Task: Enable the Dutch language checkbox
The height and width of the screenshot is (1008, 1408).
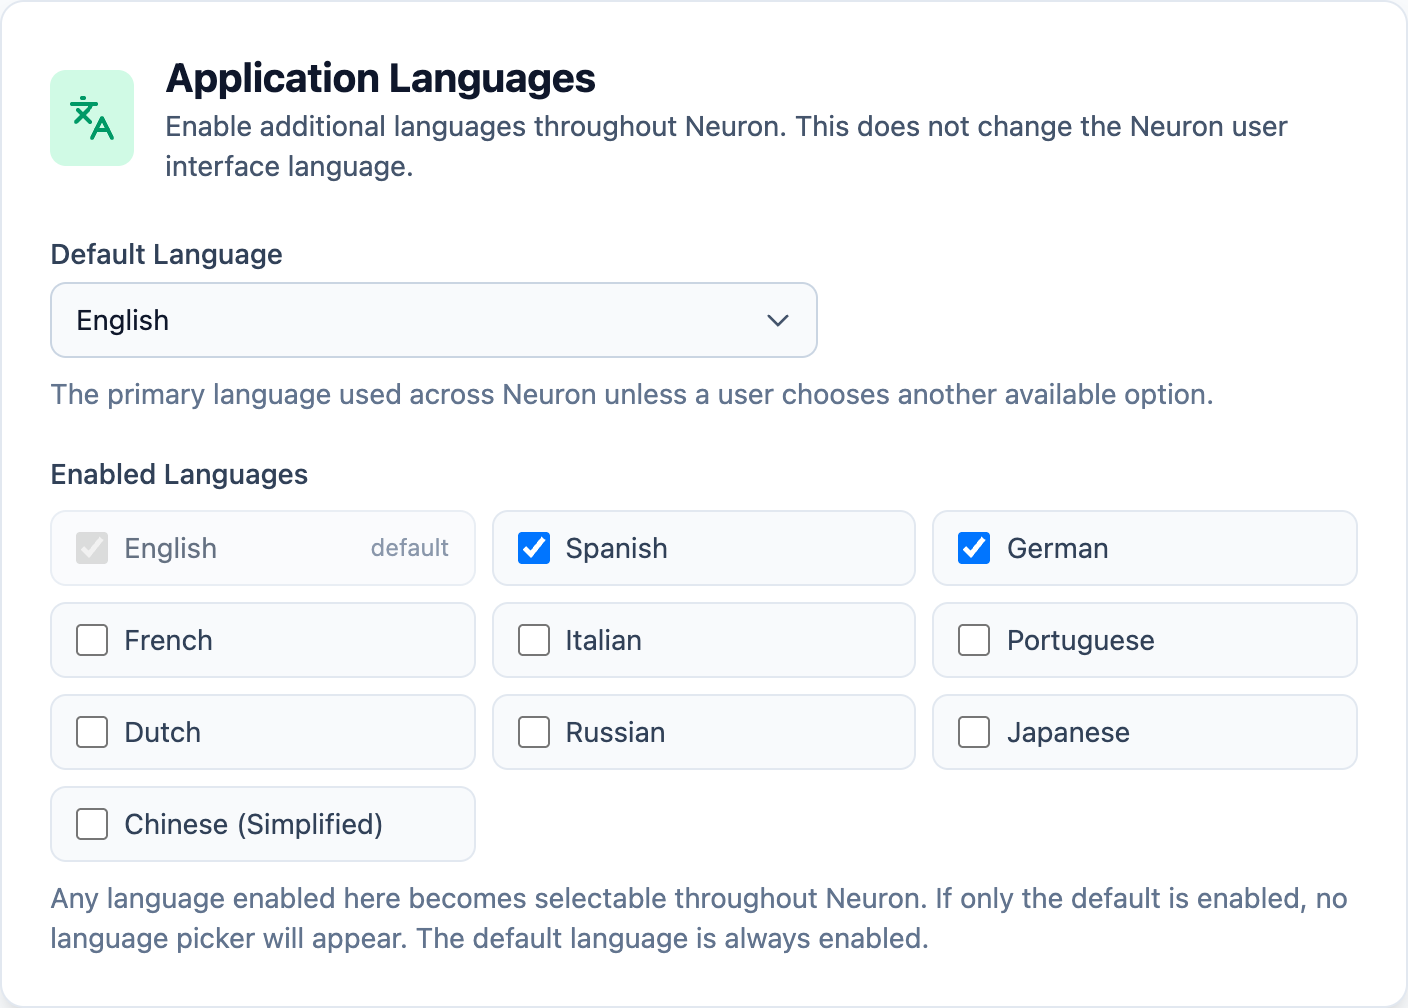Action: coord(92,732)
